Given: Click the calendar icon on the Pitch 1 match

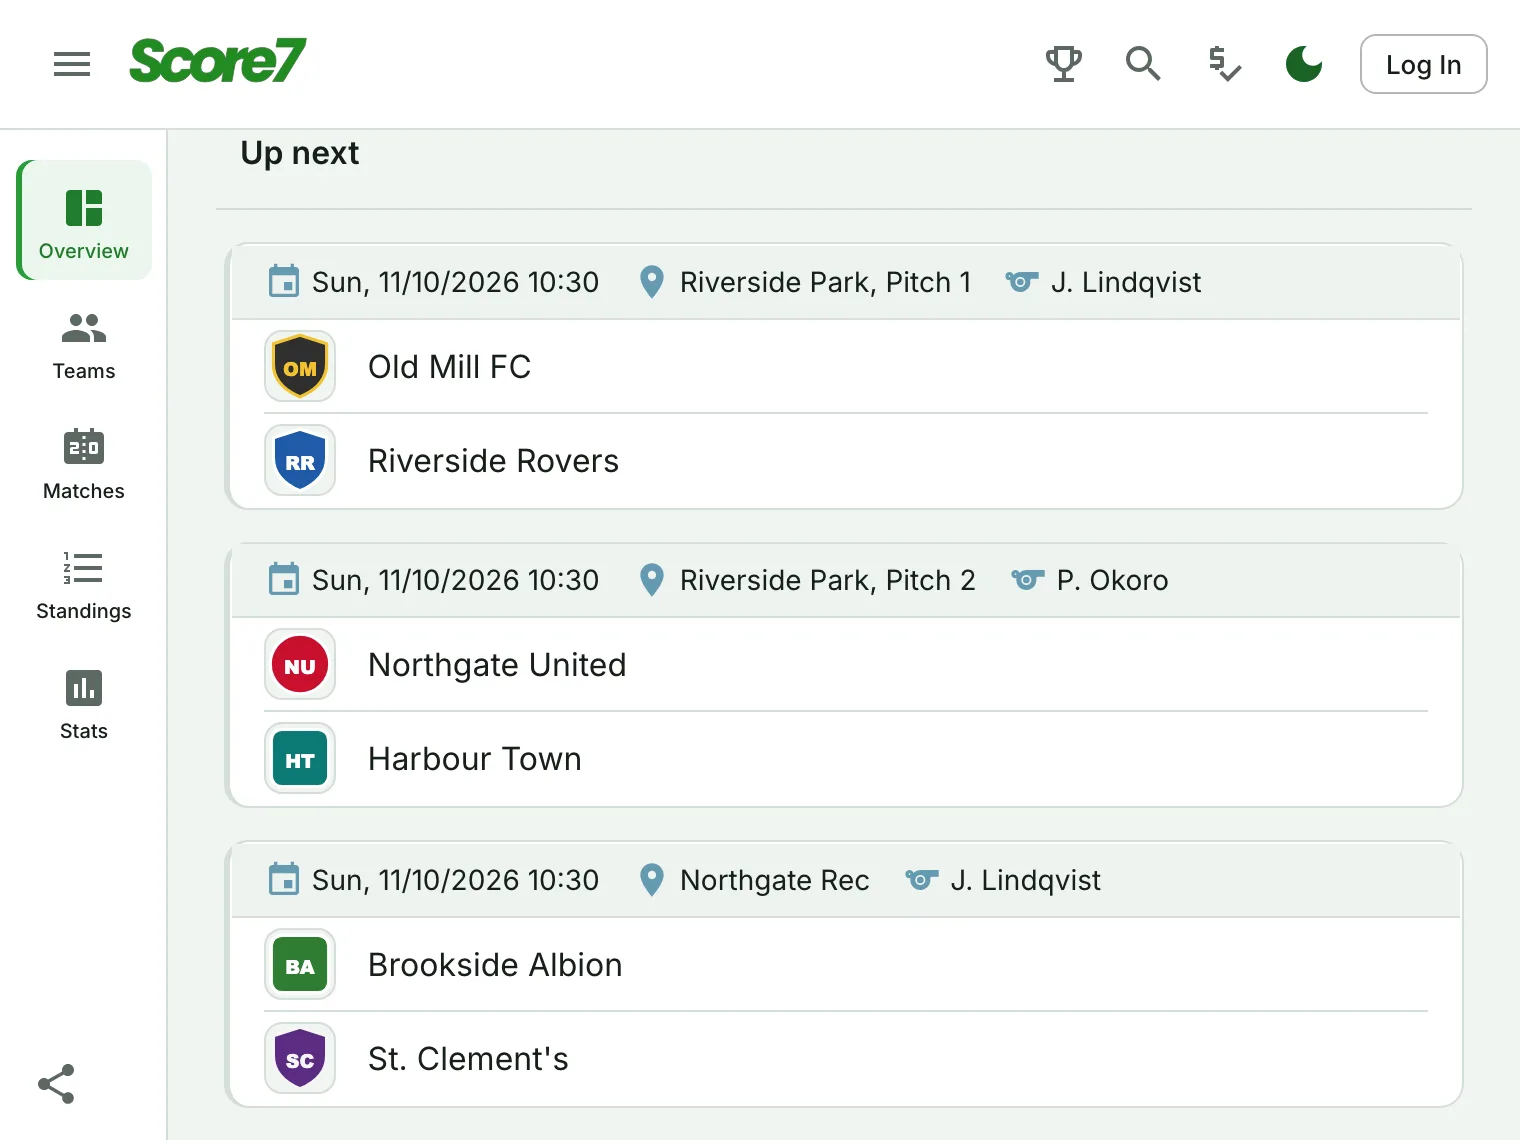Looking at the screenshot, I should point(284,281).
